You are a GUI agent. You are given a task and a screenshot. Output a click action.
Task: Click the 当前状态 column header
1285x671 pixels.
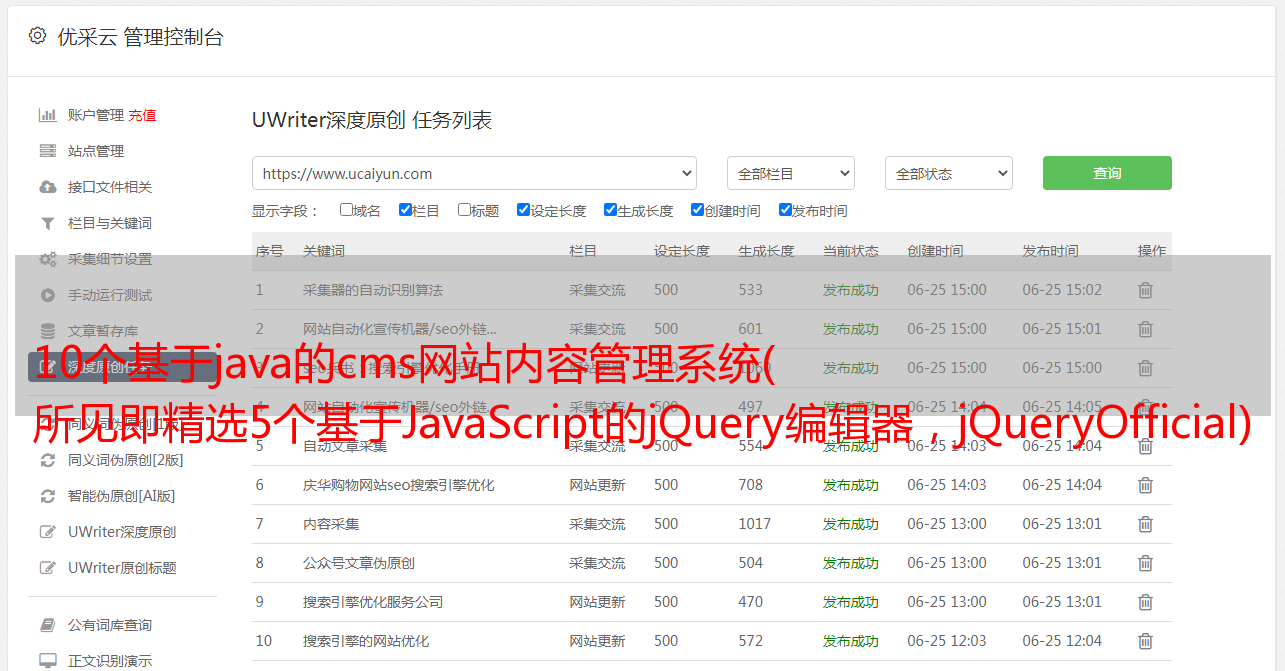[x=851, y=251]
